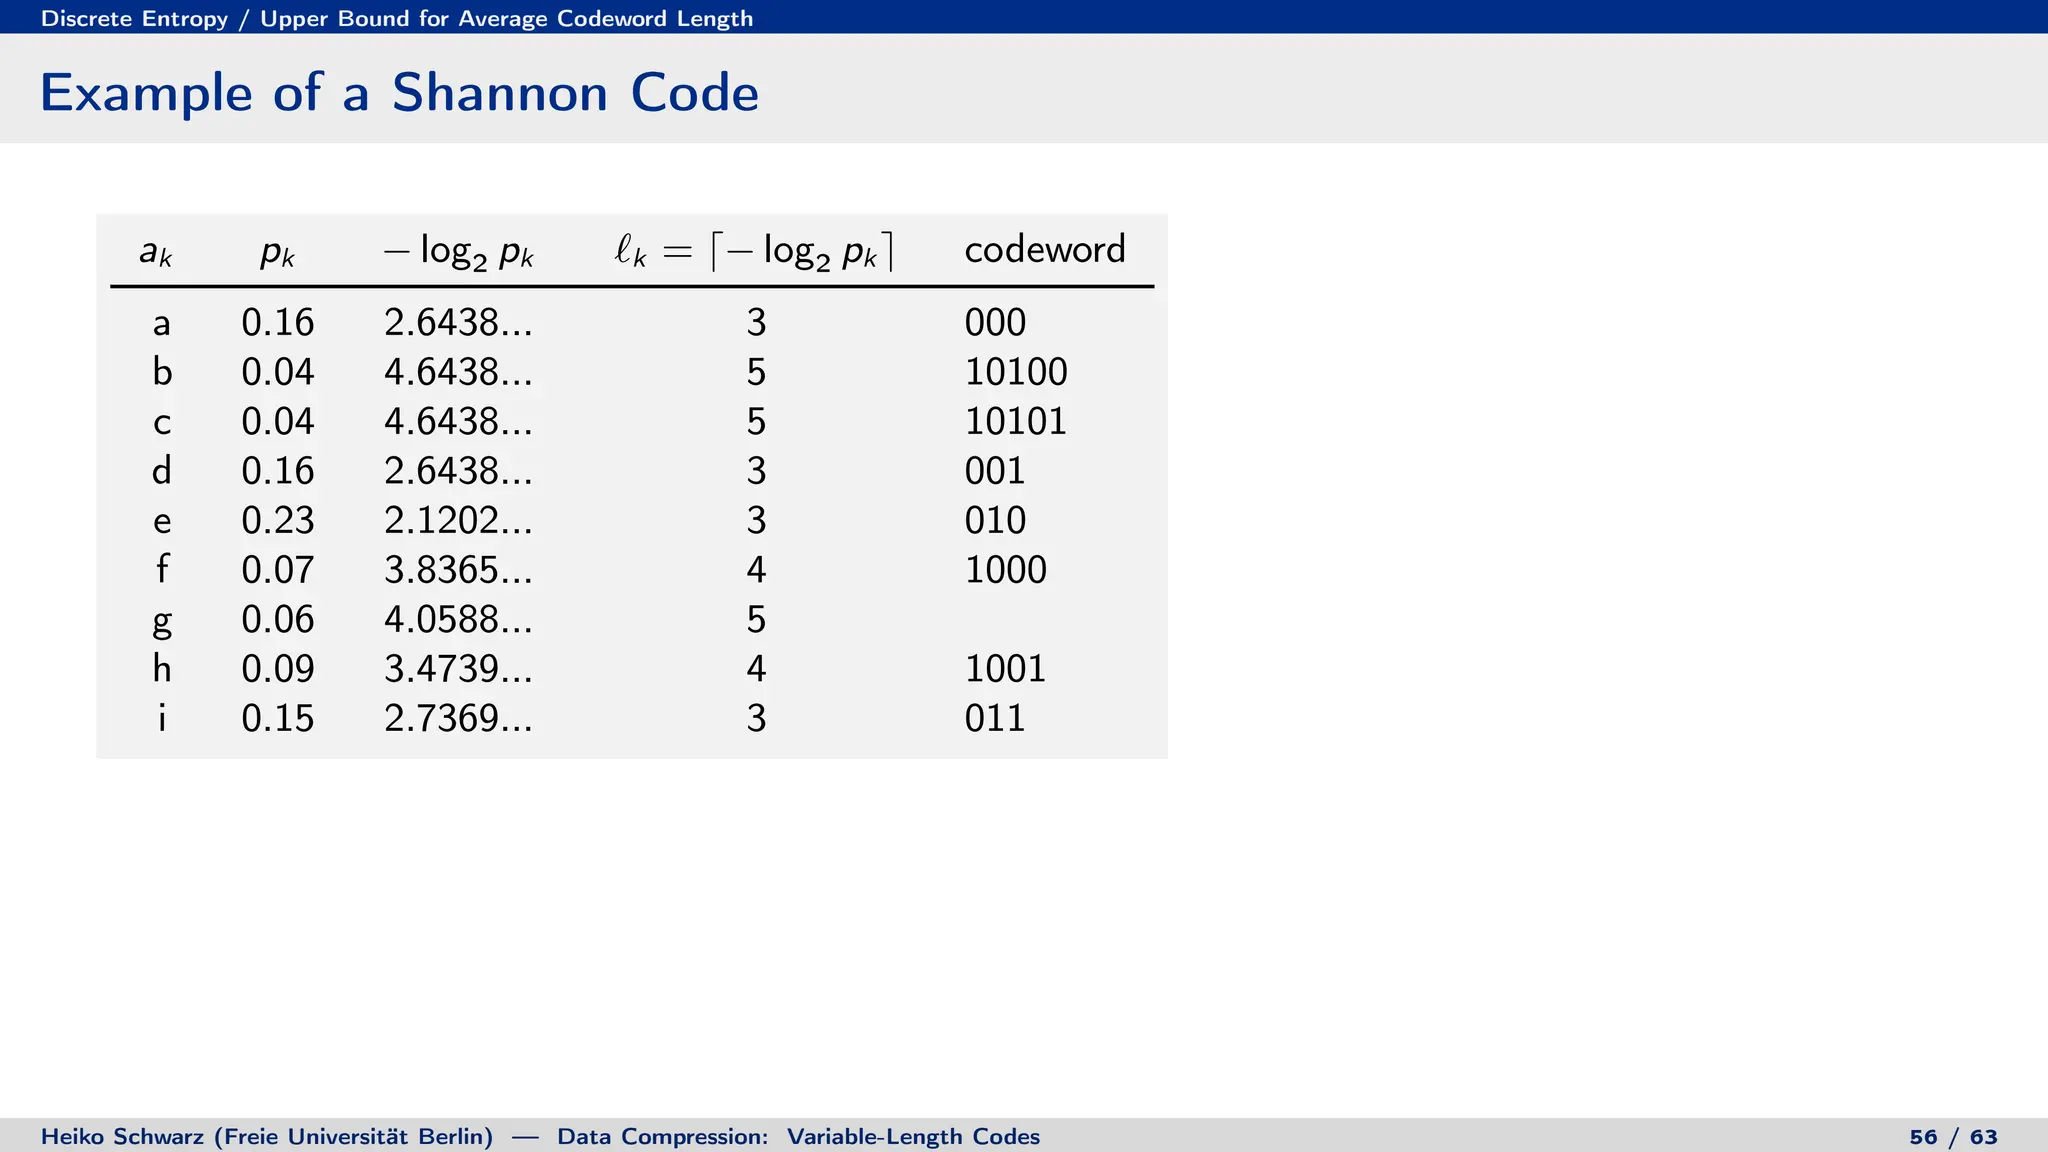
Task: Click the value '2.7369...'
Action: point(459,719)
